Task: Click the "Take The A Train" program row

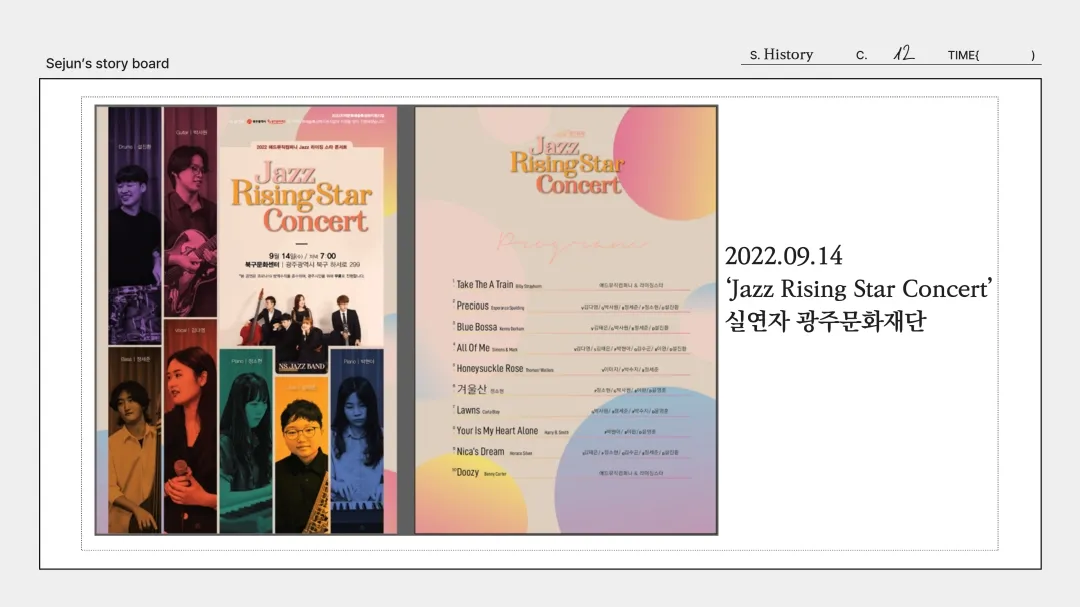Action: coord(572,285)
